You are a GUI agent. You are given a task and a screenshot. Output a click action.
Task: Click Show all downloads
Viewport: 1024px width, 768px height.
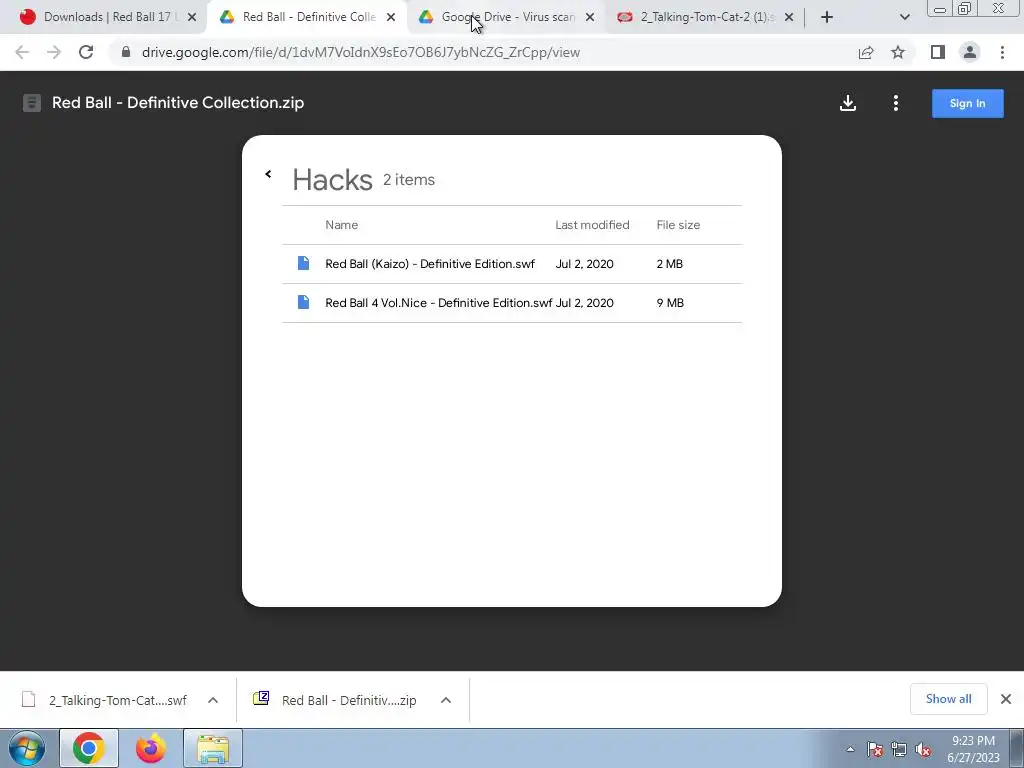point(948,699)
